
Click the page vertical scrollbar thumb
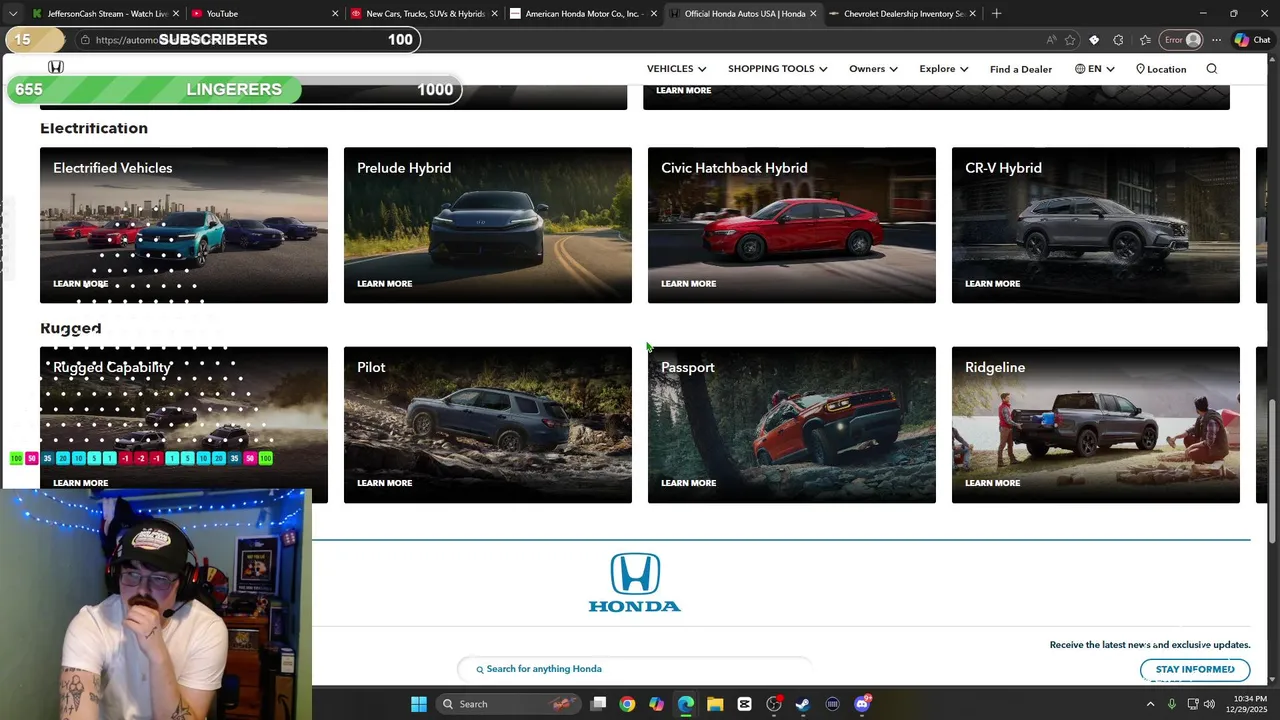[1272, 470]
